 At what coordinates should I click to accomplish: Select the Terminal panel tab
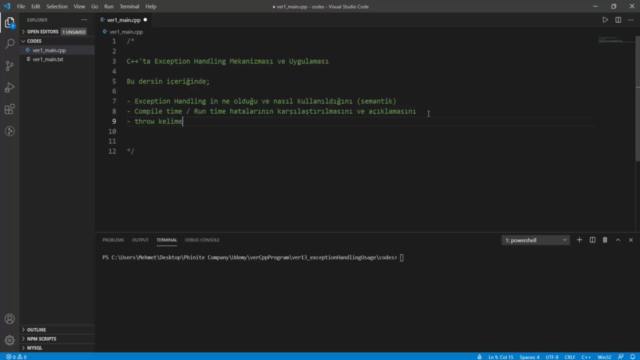click(x=167, y=240)
